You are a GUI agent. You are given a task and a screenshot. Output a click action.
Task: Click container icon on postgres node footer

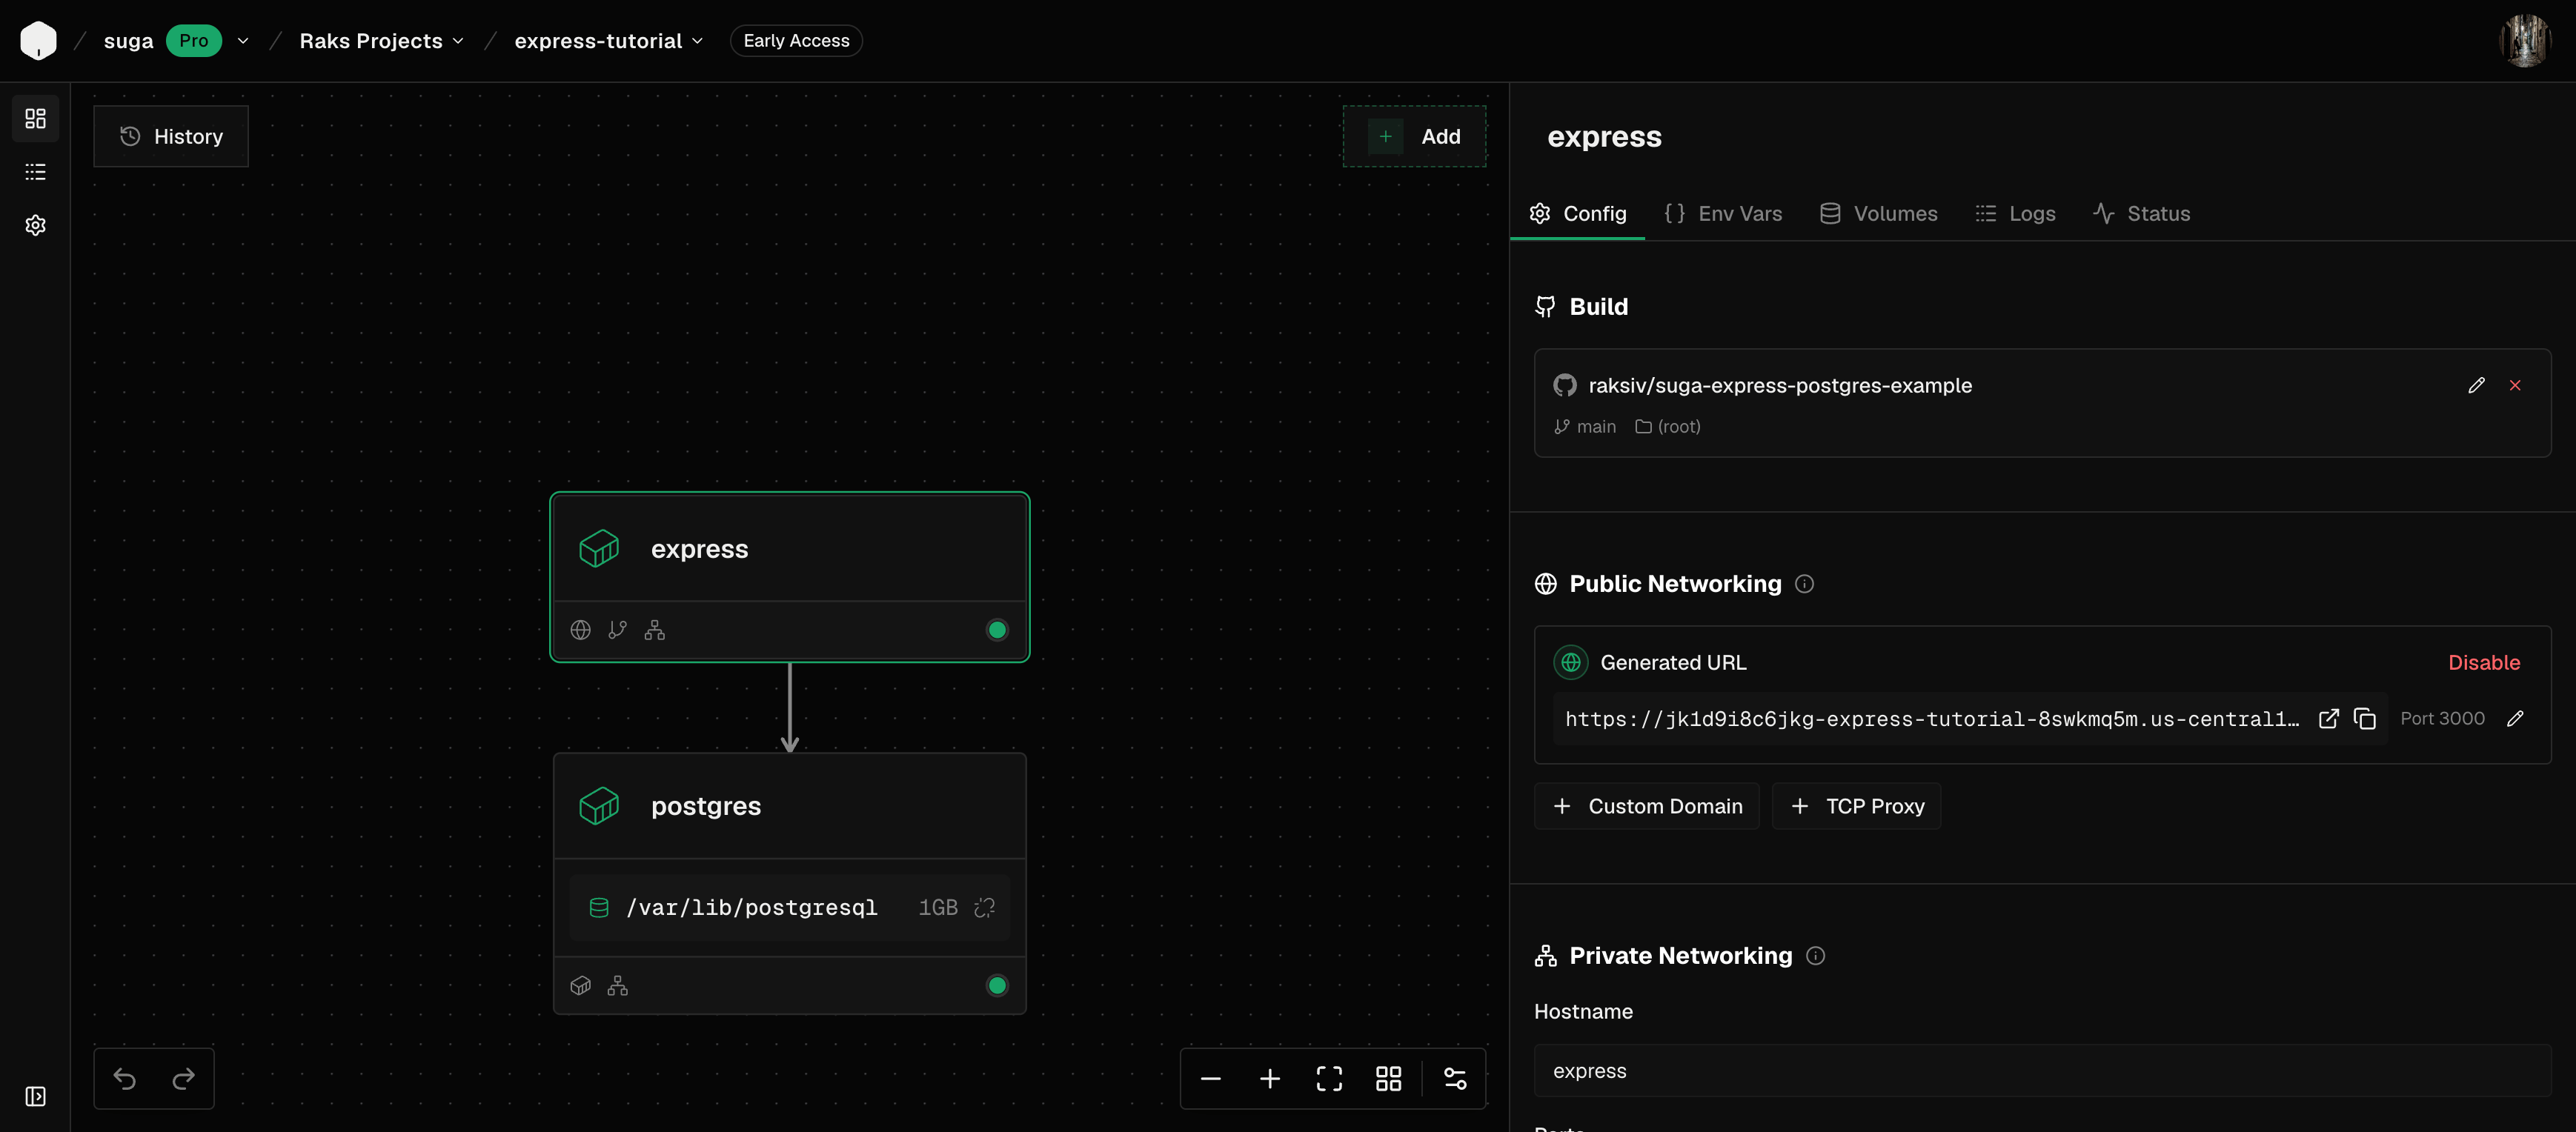(580, 986)
